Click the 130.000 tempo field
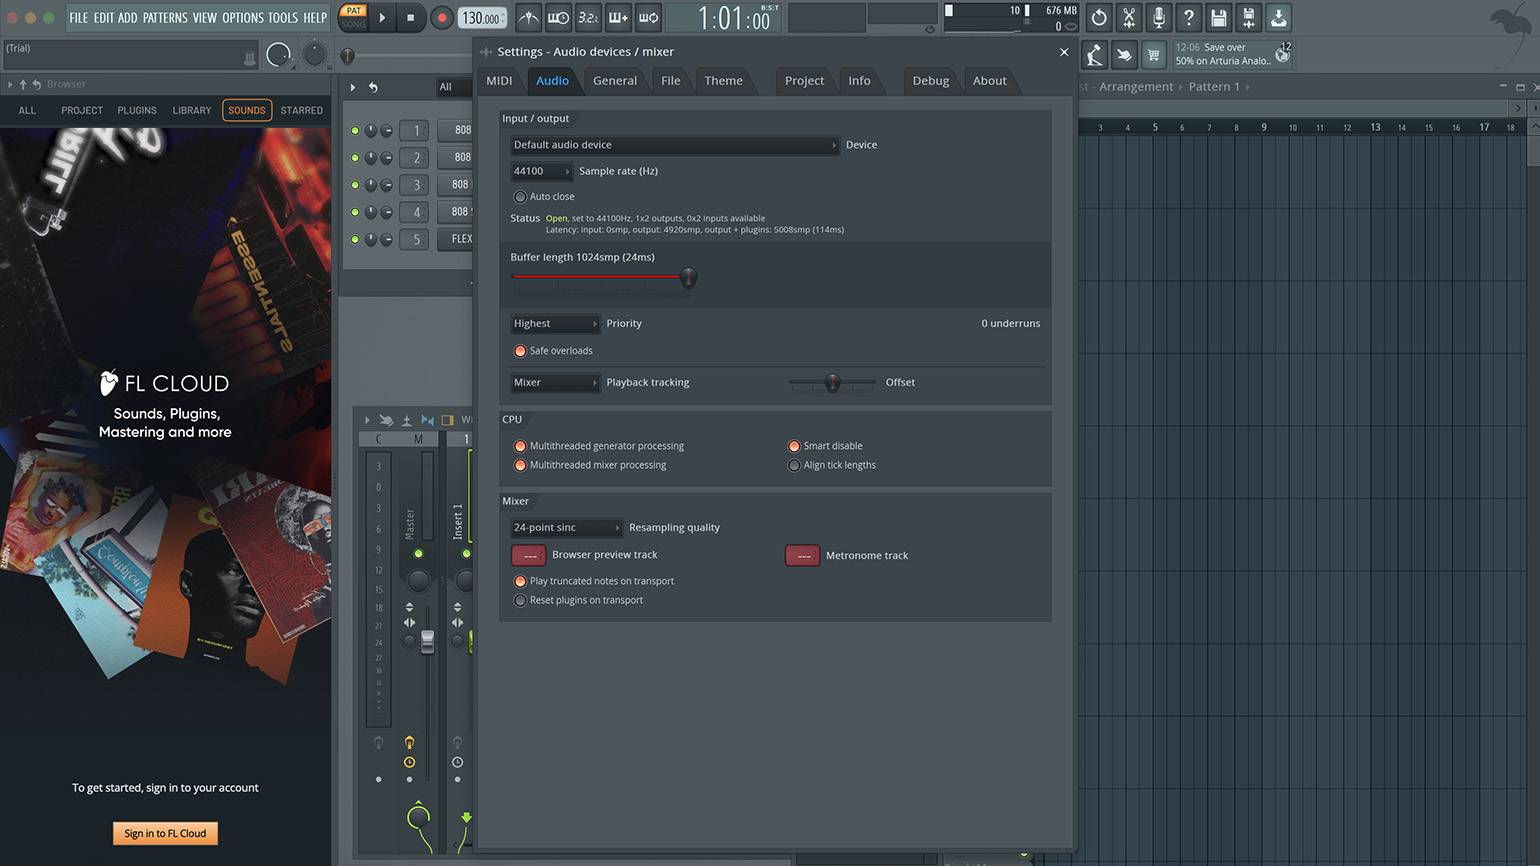The image size is (1540, 866). click(x=482, y=18)
